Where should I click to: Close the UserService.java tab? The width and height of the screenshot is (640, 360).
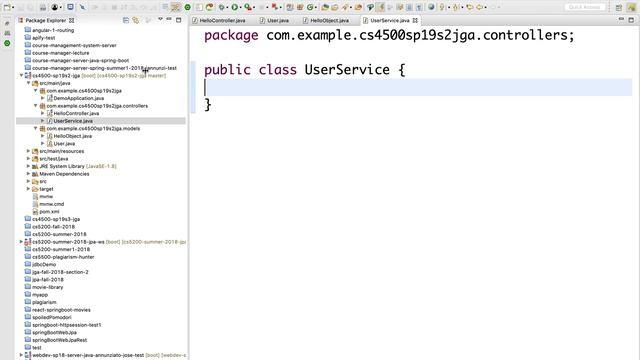coord(415,20)
